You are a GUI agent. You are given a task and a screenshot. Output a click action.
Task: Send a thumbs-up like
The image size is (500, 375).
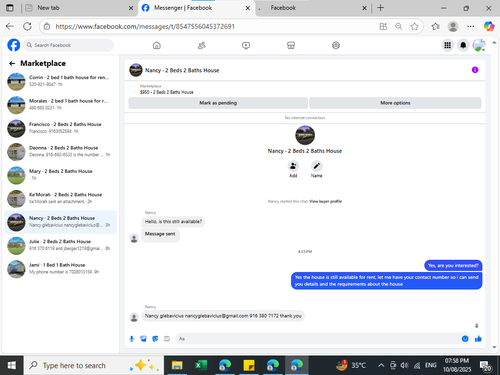tap(478, 339)
